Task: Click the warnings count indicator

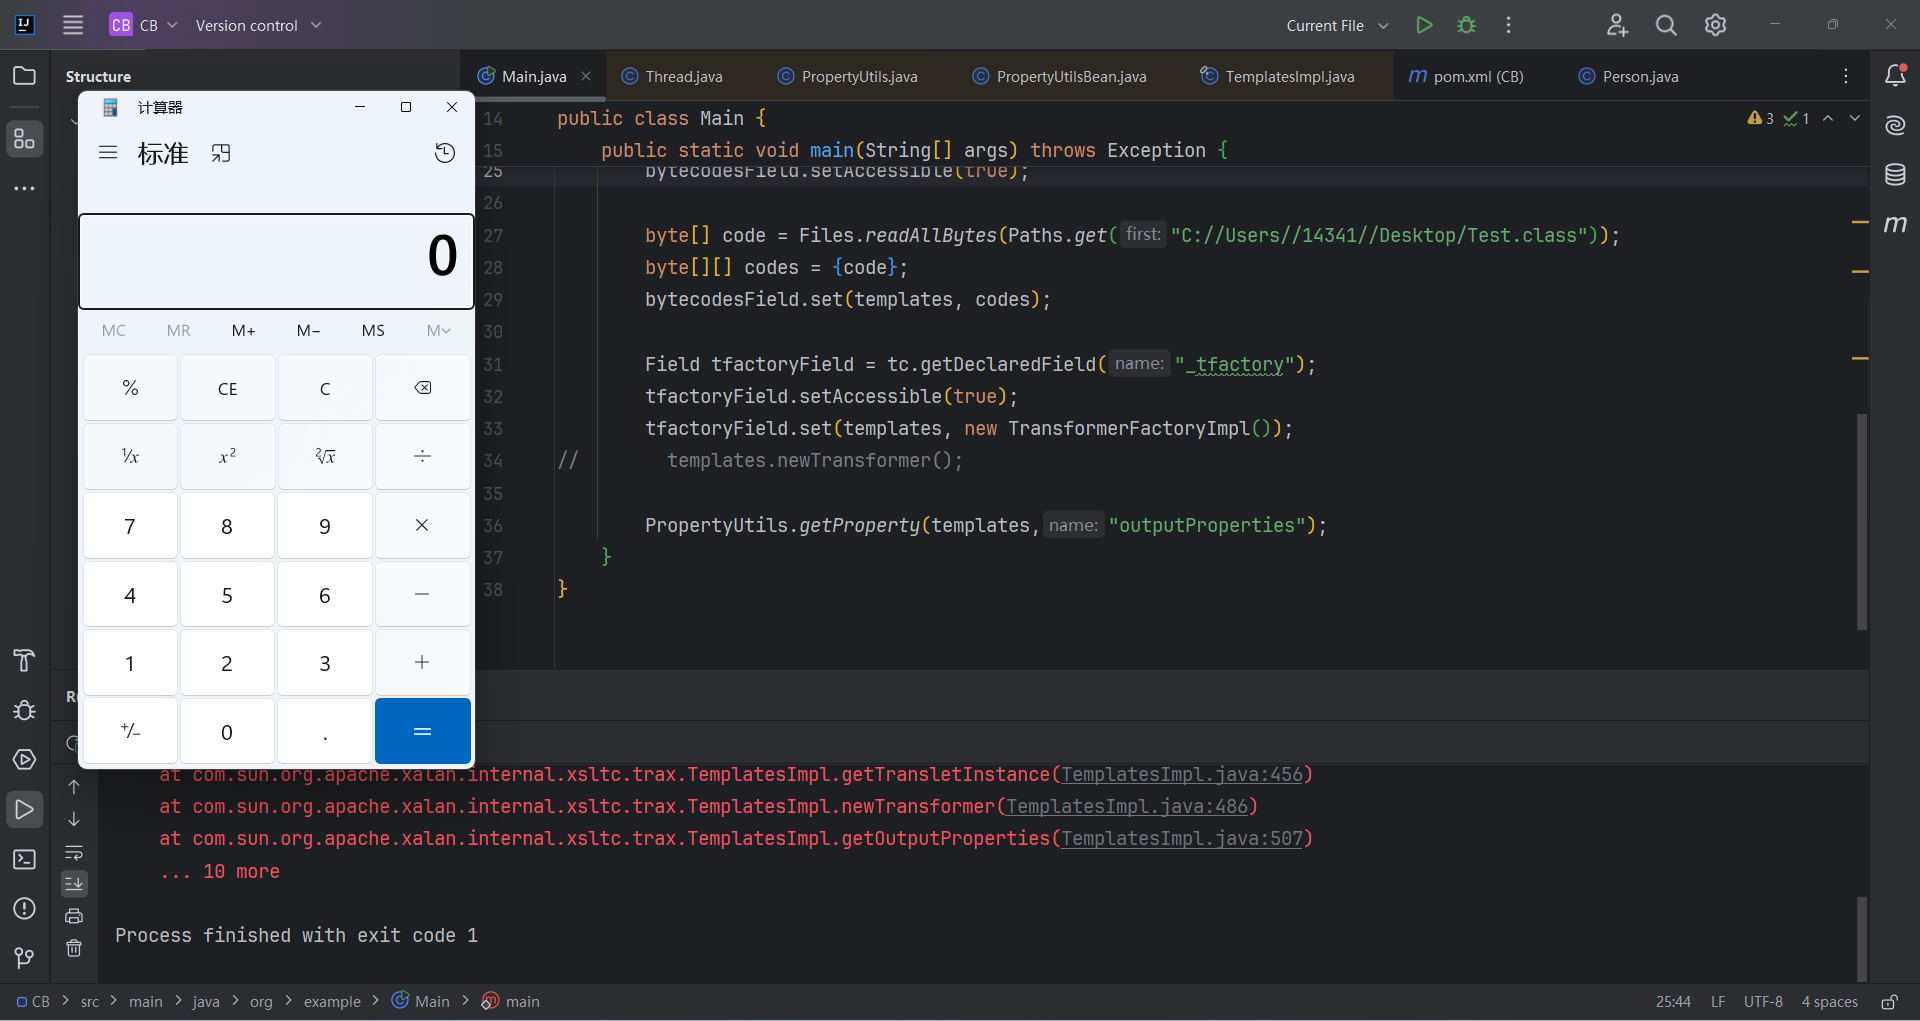Action: click(1761, 118)
